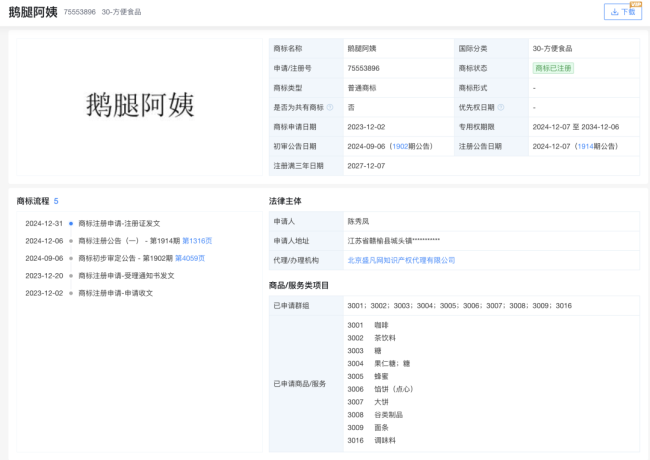The width and height of the screenshot is (650, 460).
Task: Click the 商品/服务类项目 section heading
Action: pyautogui.click(x=298, y=286)
